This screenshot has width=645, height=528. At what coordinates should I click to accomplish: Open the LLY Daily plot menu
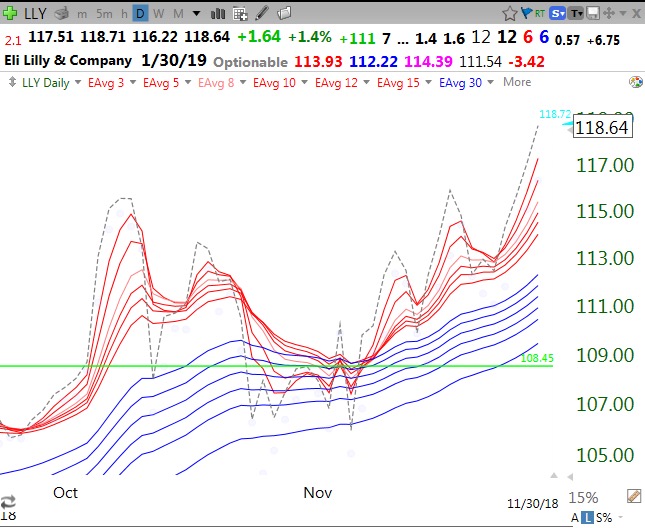point(46,83)
